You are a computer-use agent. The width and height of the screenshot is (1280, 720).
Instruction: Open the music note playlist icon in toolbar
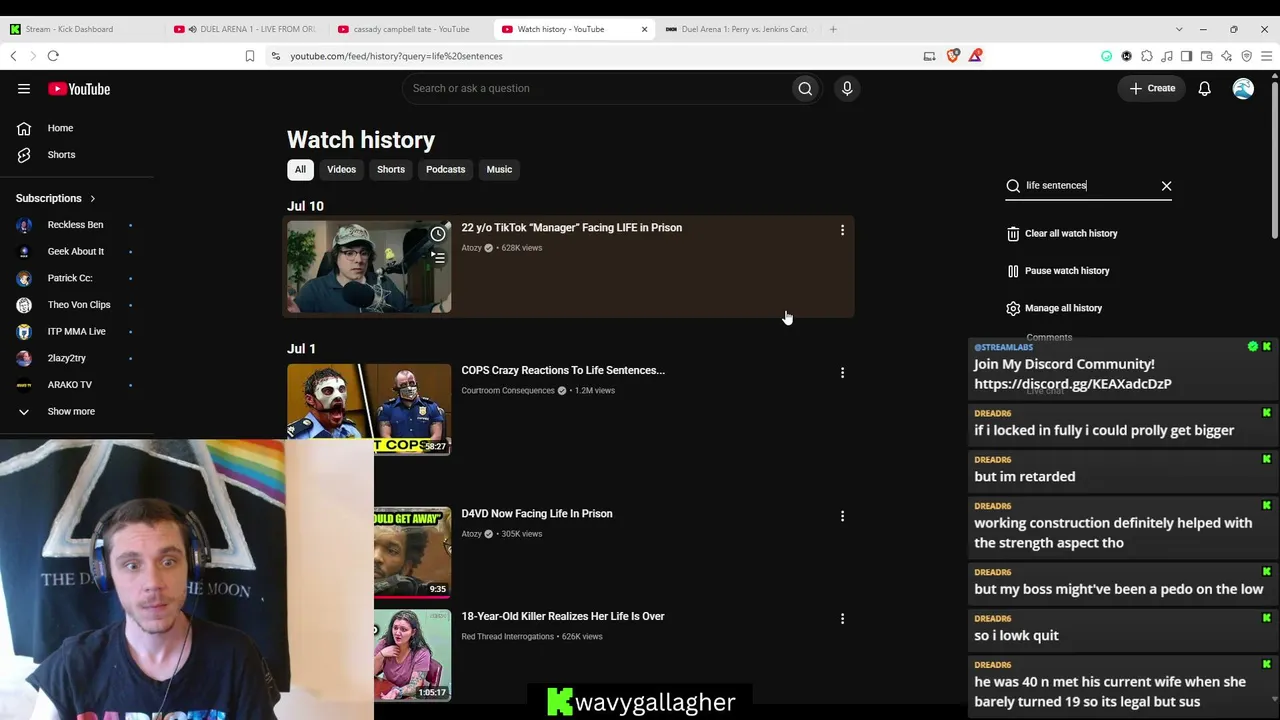(1167, 56)
